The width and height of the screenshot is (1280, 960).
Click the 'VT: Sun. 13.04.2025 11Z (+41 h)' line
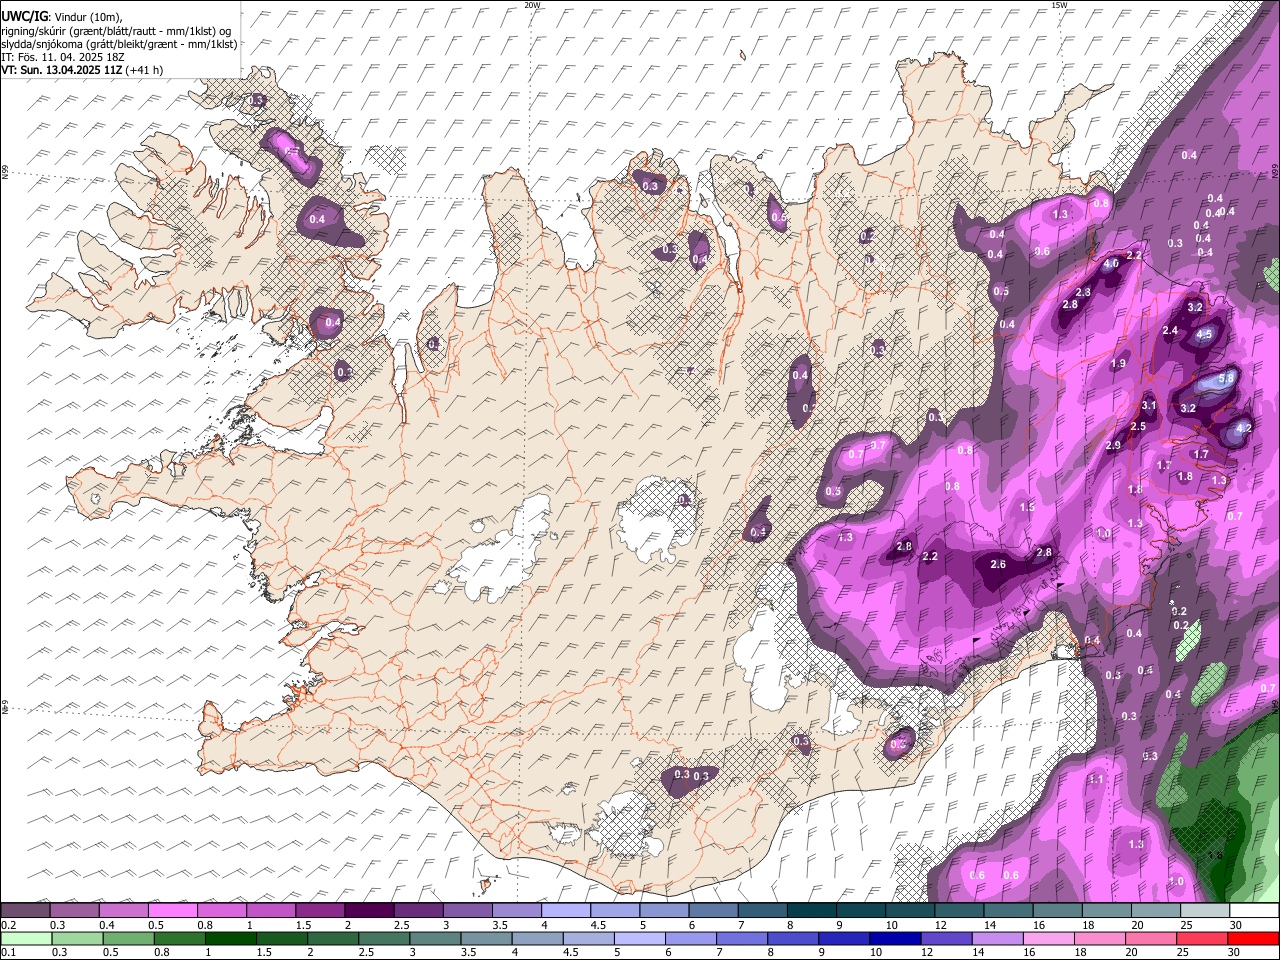(x=82, y=70)
